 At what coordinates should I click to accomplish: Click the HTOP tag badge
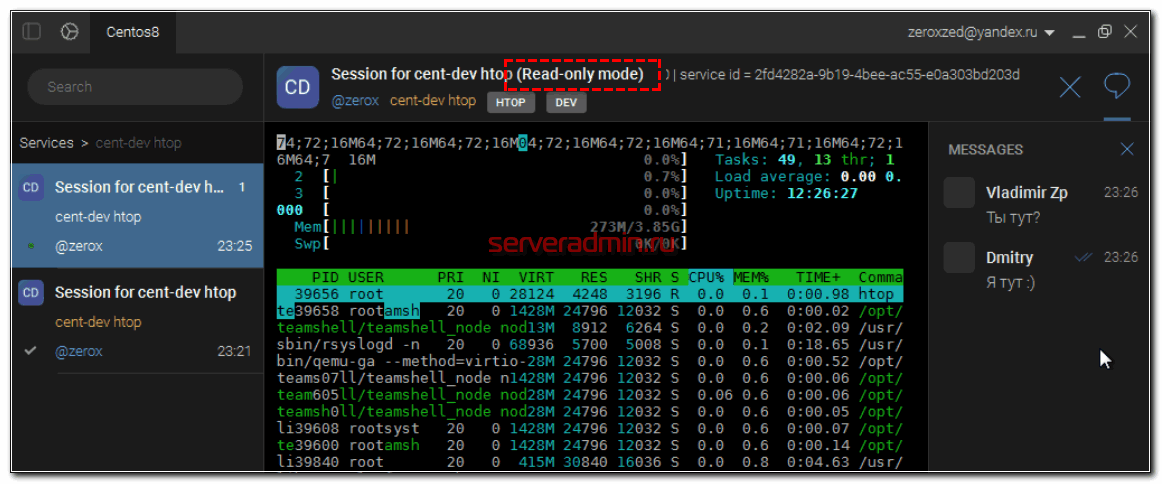click(x=512, y=102)
